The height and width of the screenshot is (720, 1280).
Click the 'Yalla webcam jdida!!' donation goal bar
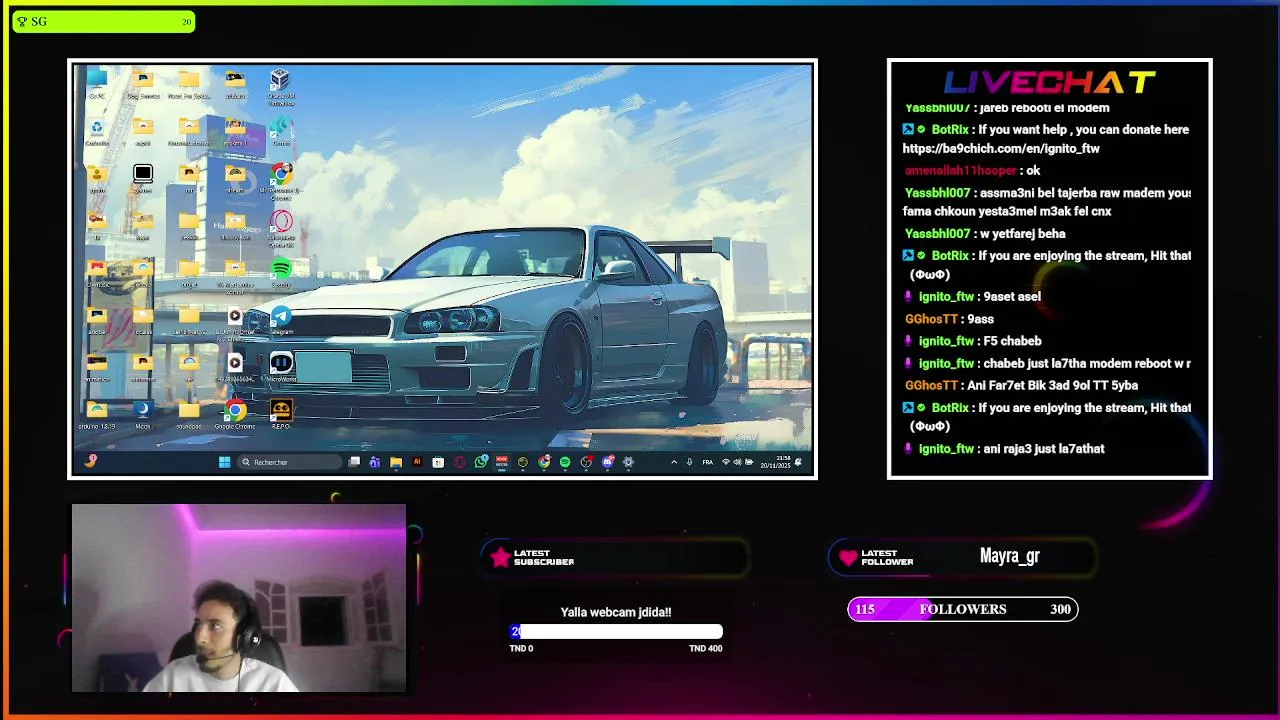point(616,632)
